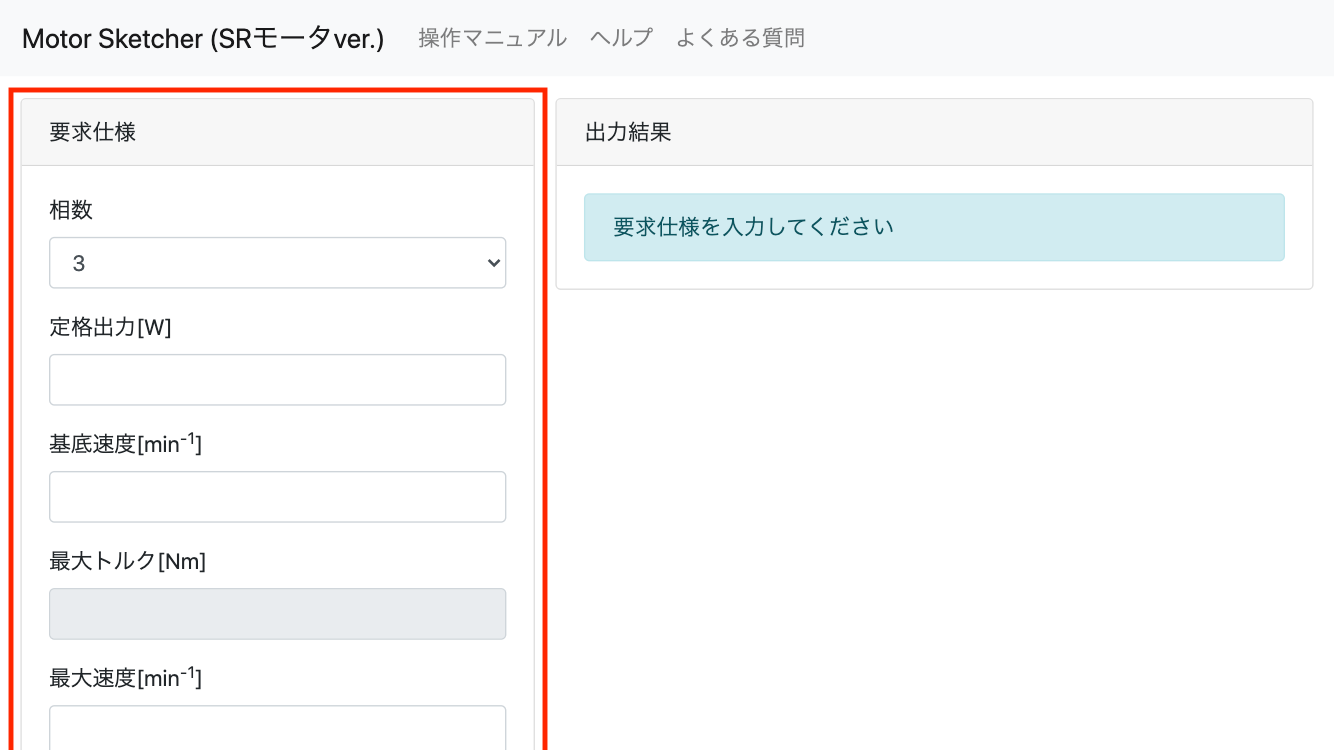Click the 定格出力[W] label
This screenshot has width=1334, height=750.
(111, 327)
